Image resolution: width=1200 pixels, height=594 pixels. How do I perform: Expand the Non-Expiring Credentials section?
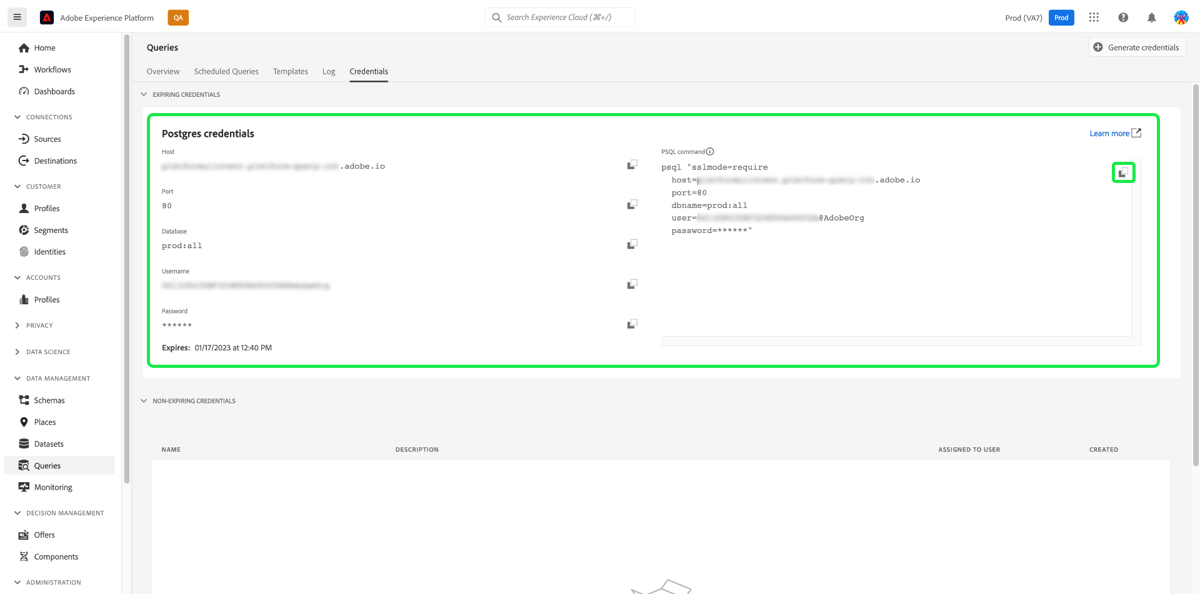[x=143, y=400]
